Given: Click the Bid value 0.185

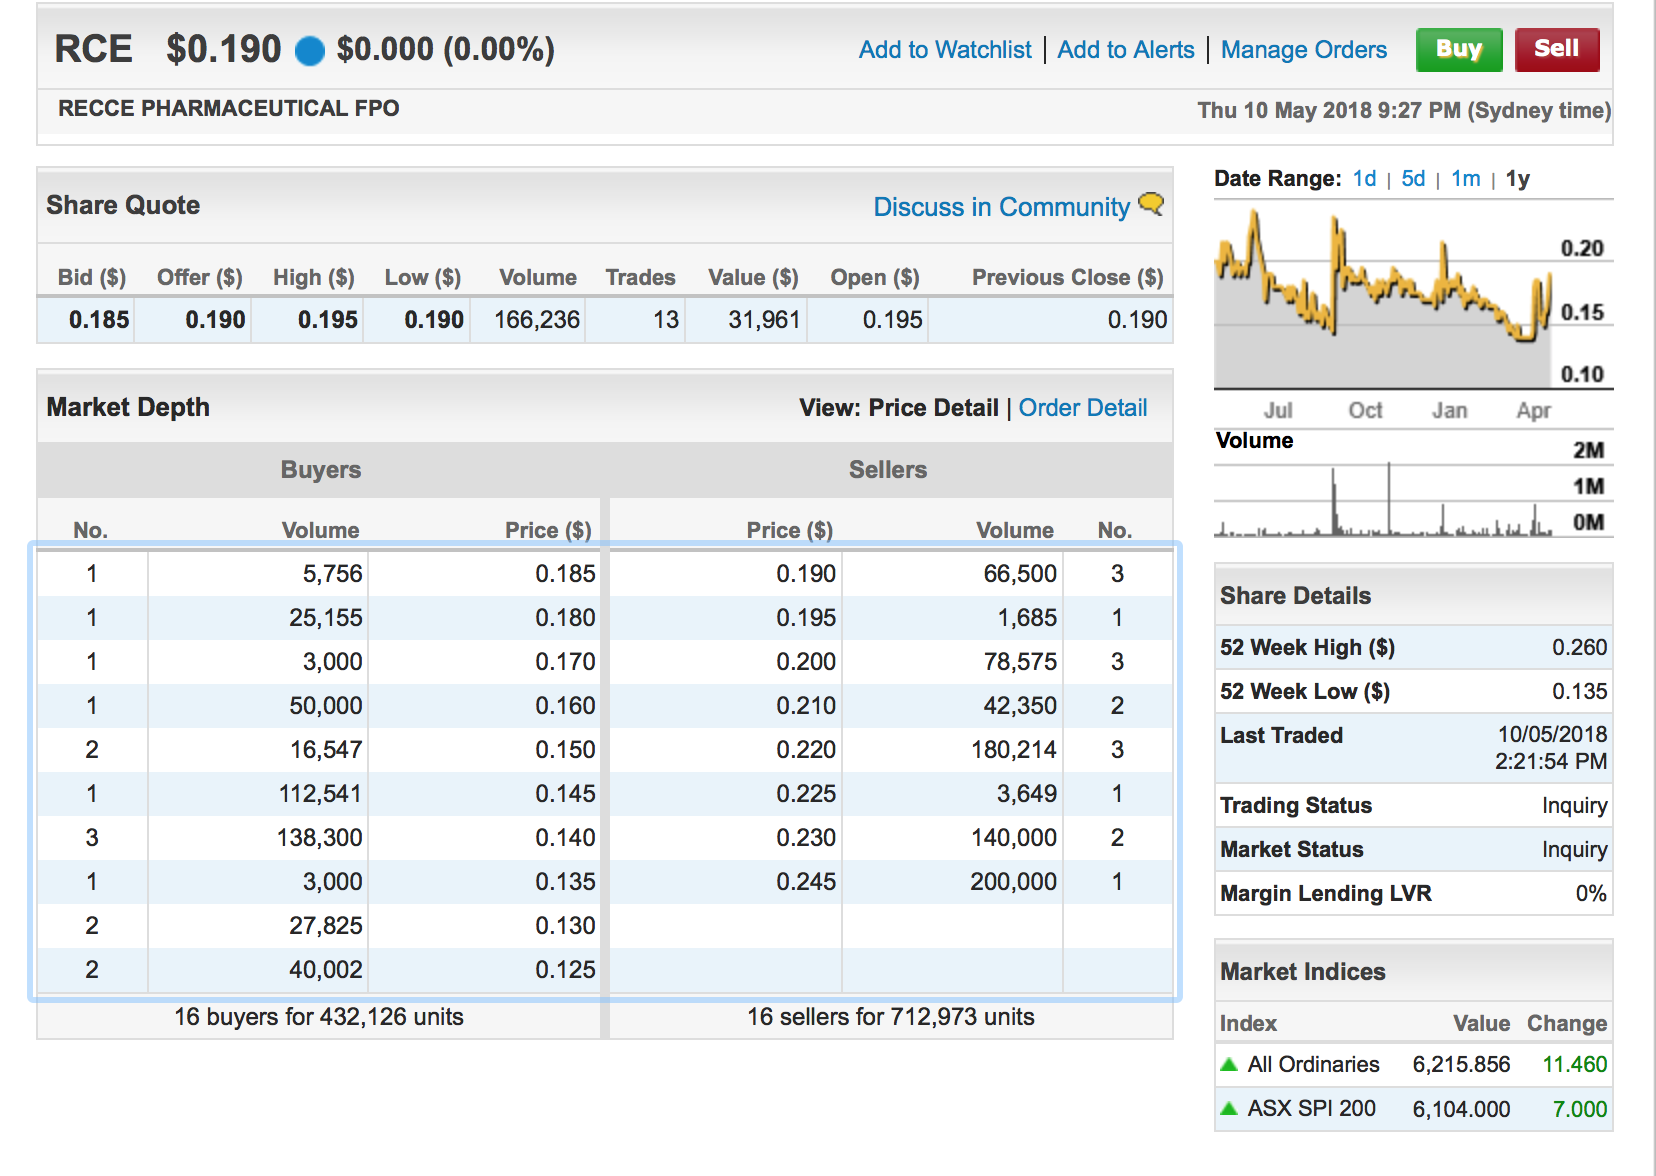Looking at the screenshot, I should [99, 320].
